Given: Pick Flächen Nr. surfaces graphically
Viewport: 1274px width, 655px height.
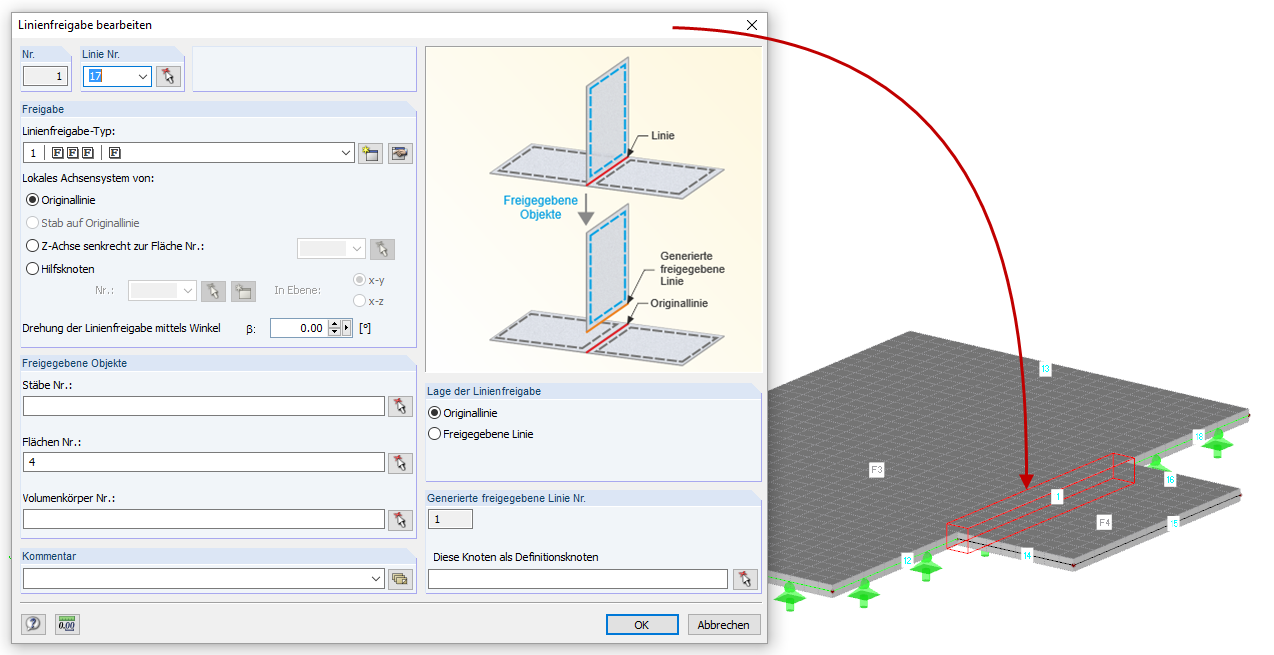Looking at the screenshot, I should click(400, 463).
